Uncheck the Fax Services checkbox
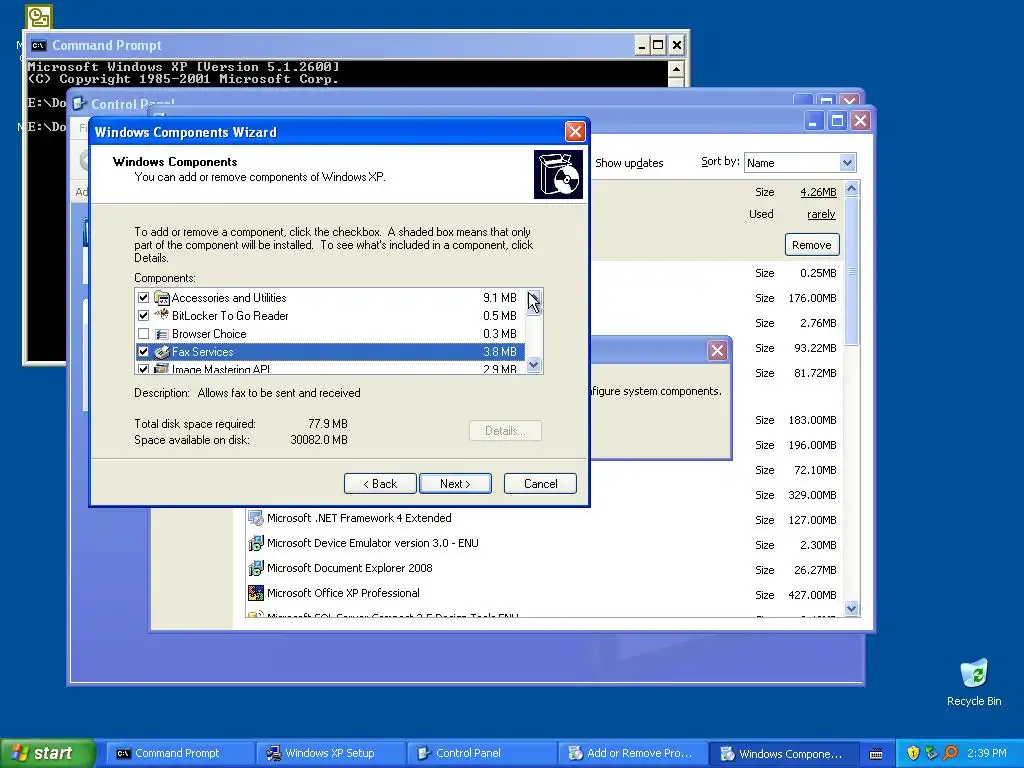 click(144, 351)
